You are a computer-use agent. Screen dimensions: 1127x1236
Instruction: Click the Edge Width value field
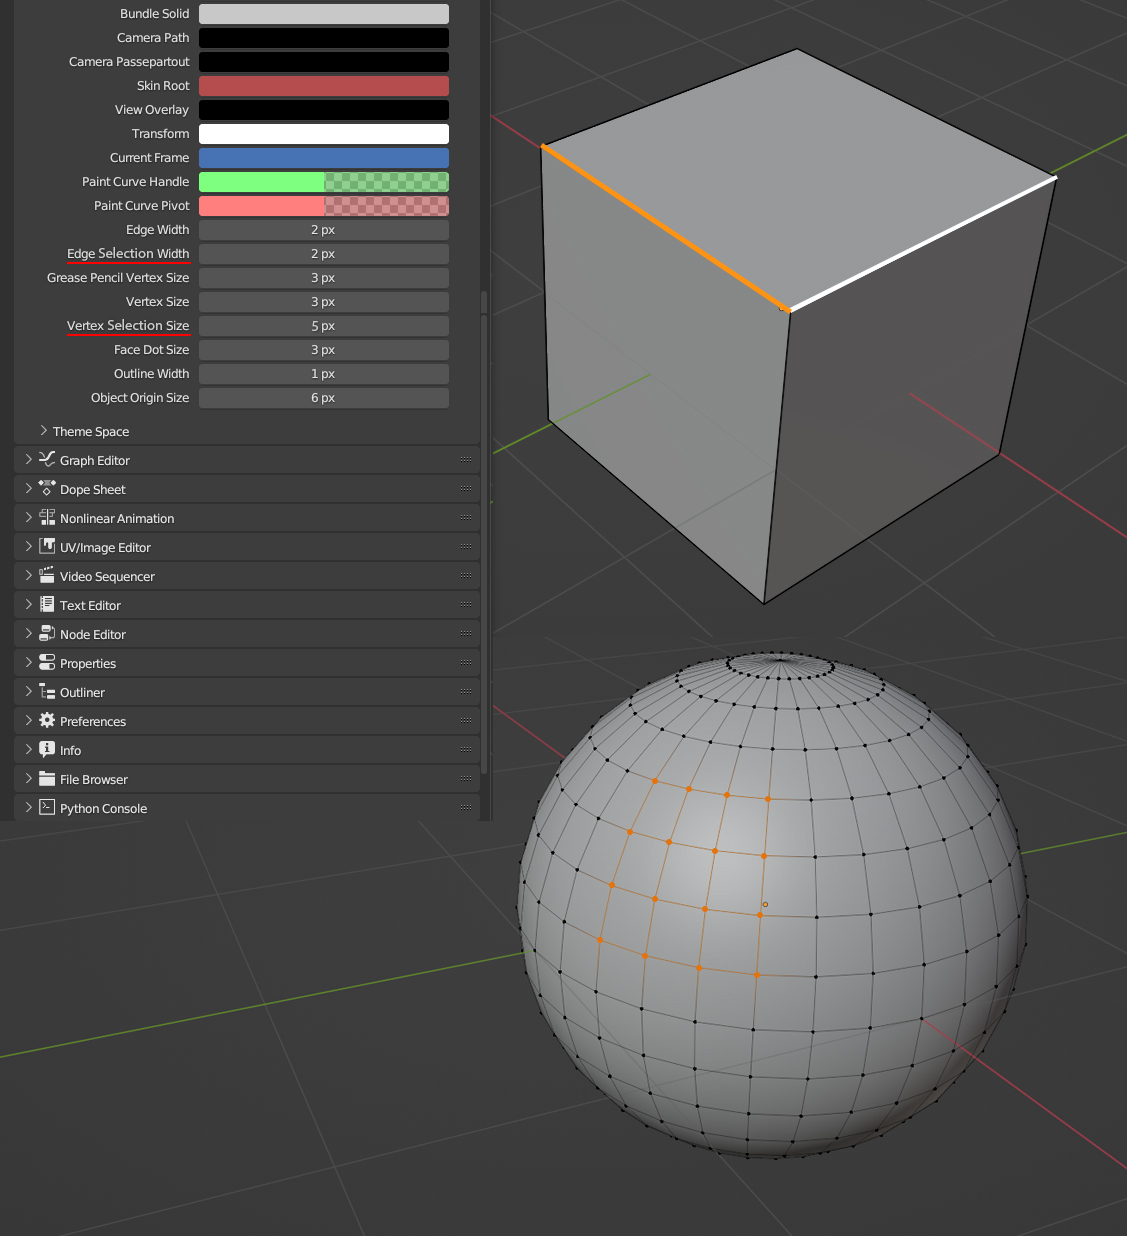coord(324,230)
